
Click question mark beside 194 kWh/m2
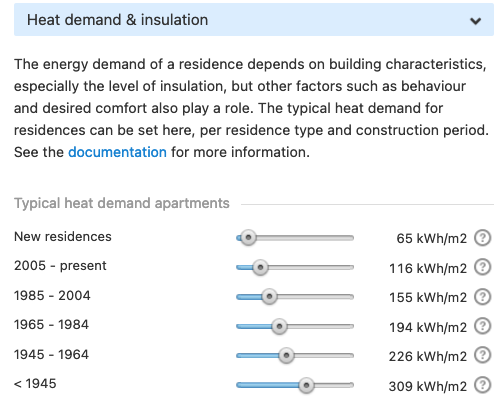(482, 326)
